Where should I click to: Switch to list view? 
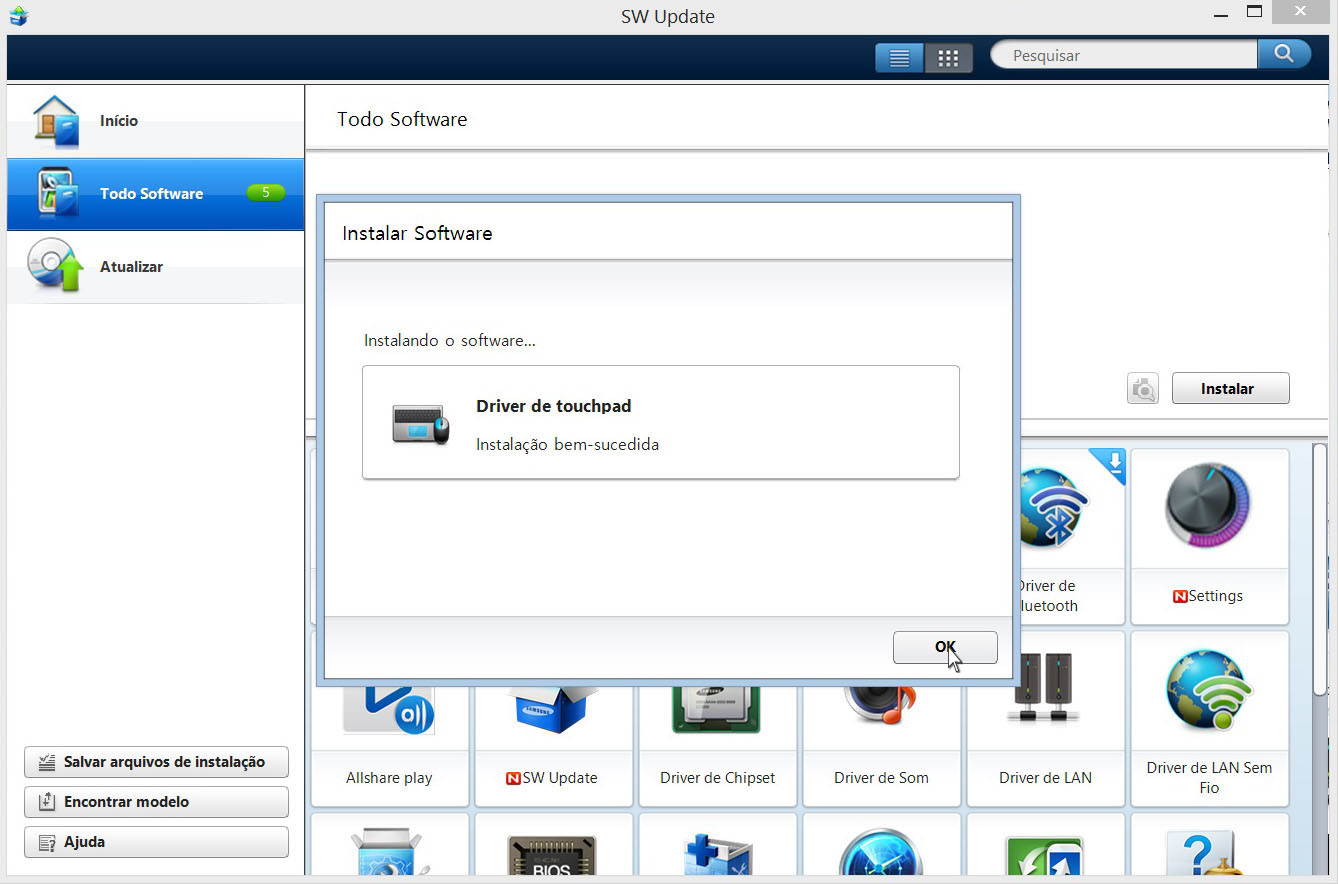tap(899, 58)
